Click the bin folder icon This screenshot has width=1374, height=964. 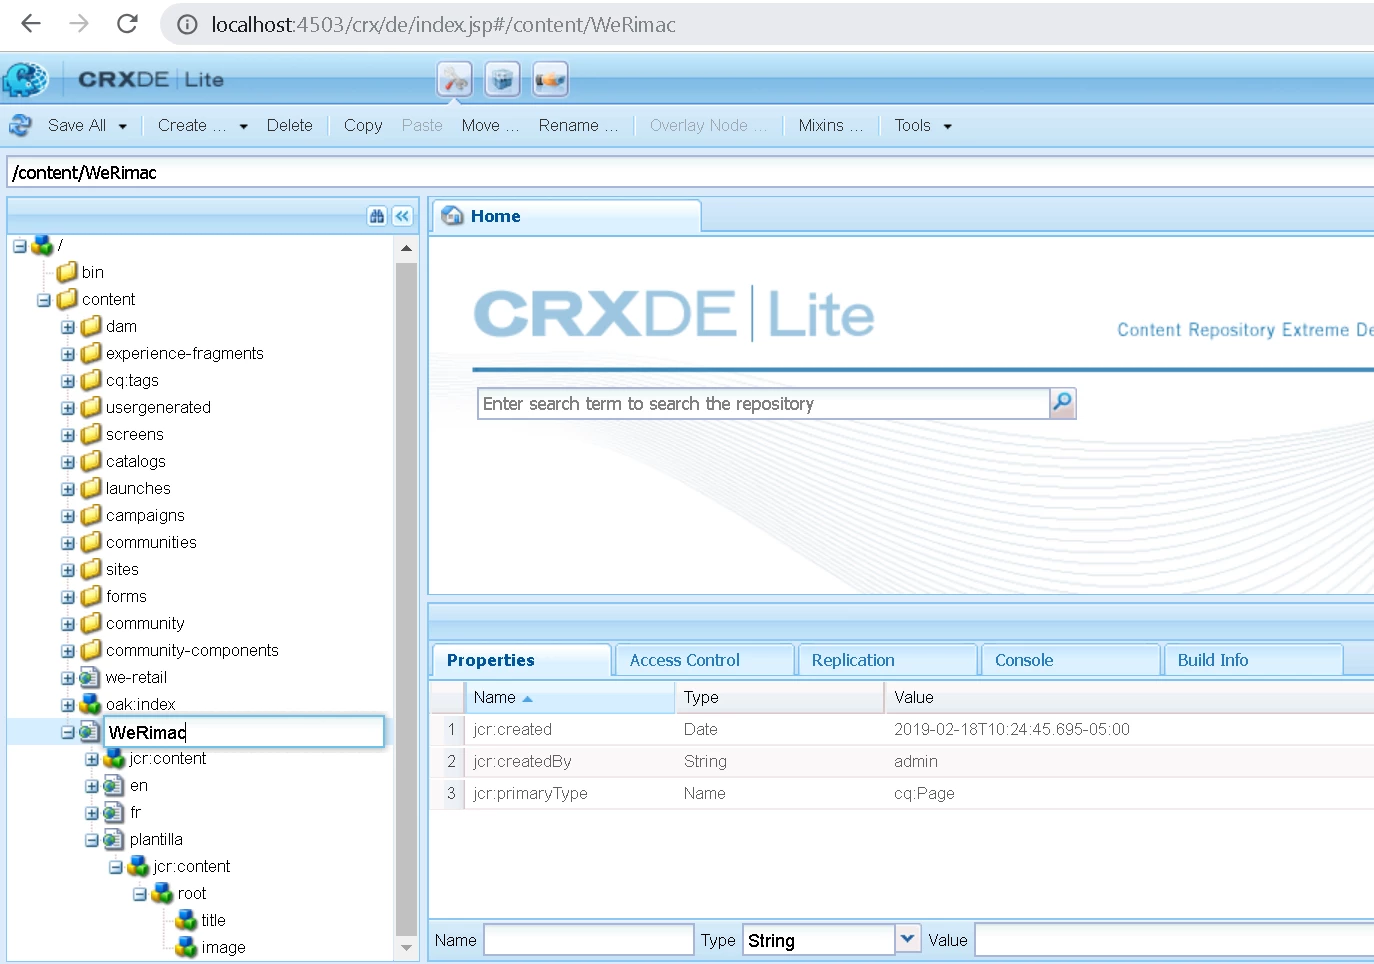pos(67,272)
